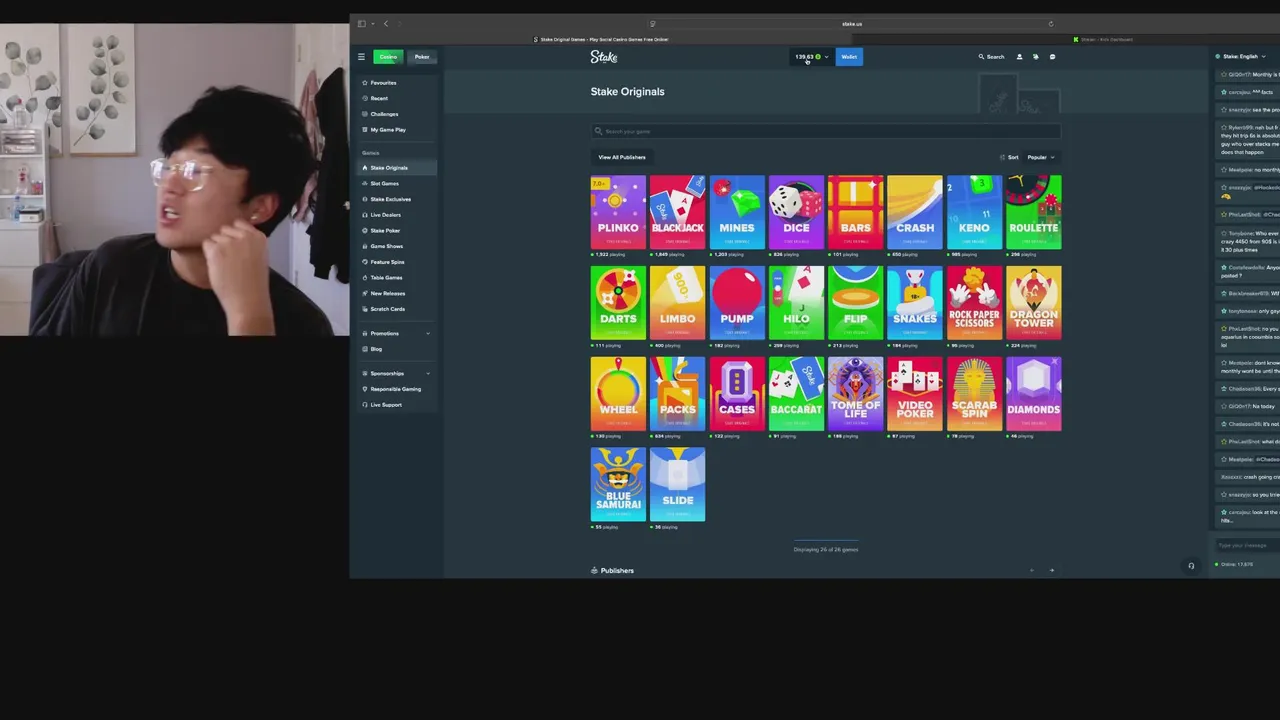
Task: Expand the Sponsorships section
Action: (397, 374)
